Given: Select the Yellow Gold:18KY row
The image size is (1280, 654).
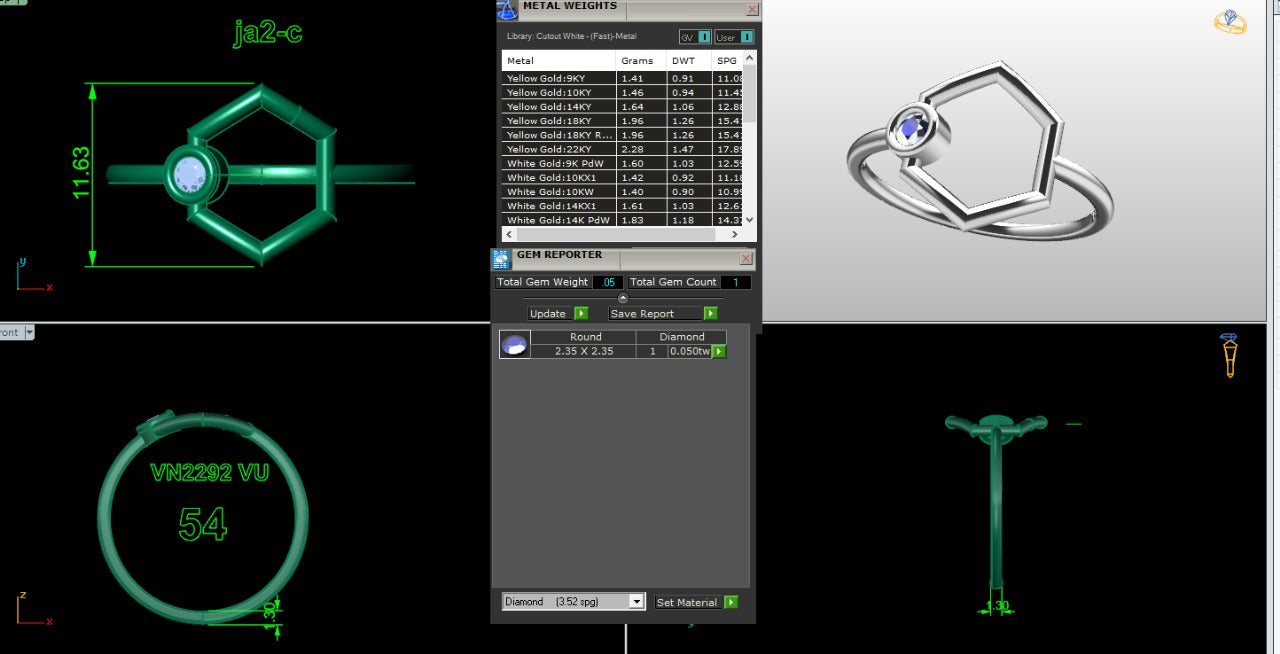Looking at the screenshot, I should click(x=623, y=120).
